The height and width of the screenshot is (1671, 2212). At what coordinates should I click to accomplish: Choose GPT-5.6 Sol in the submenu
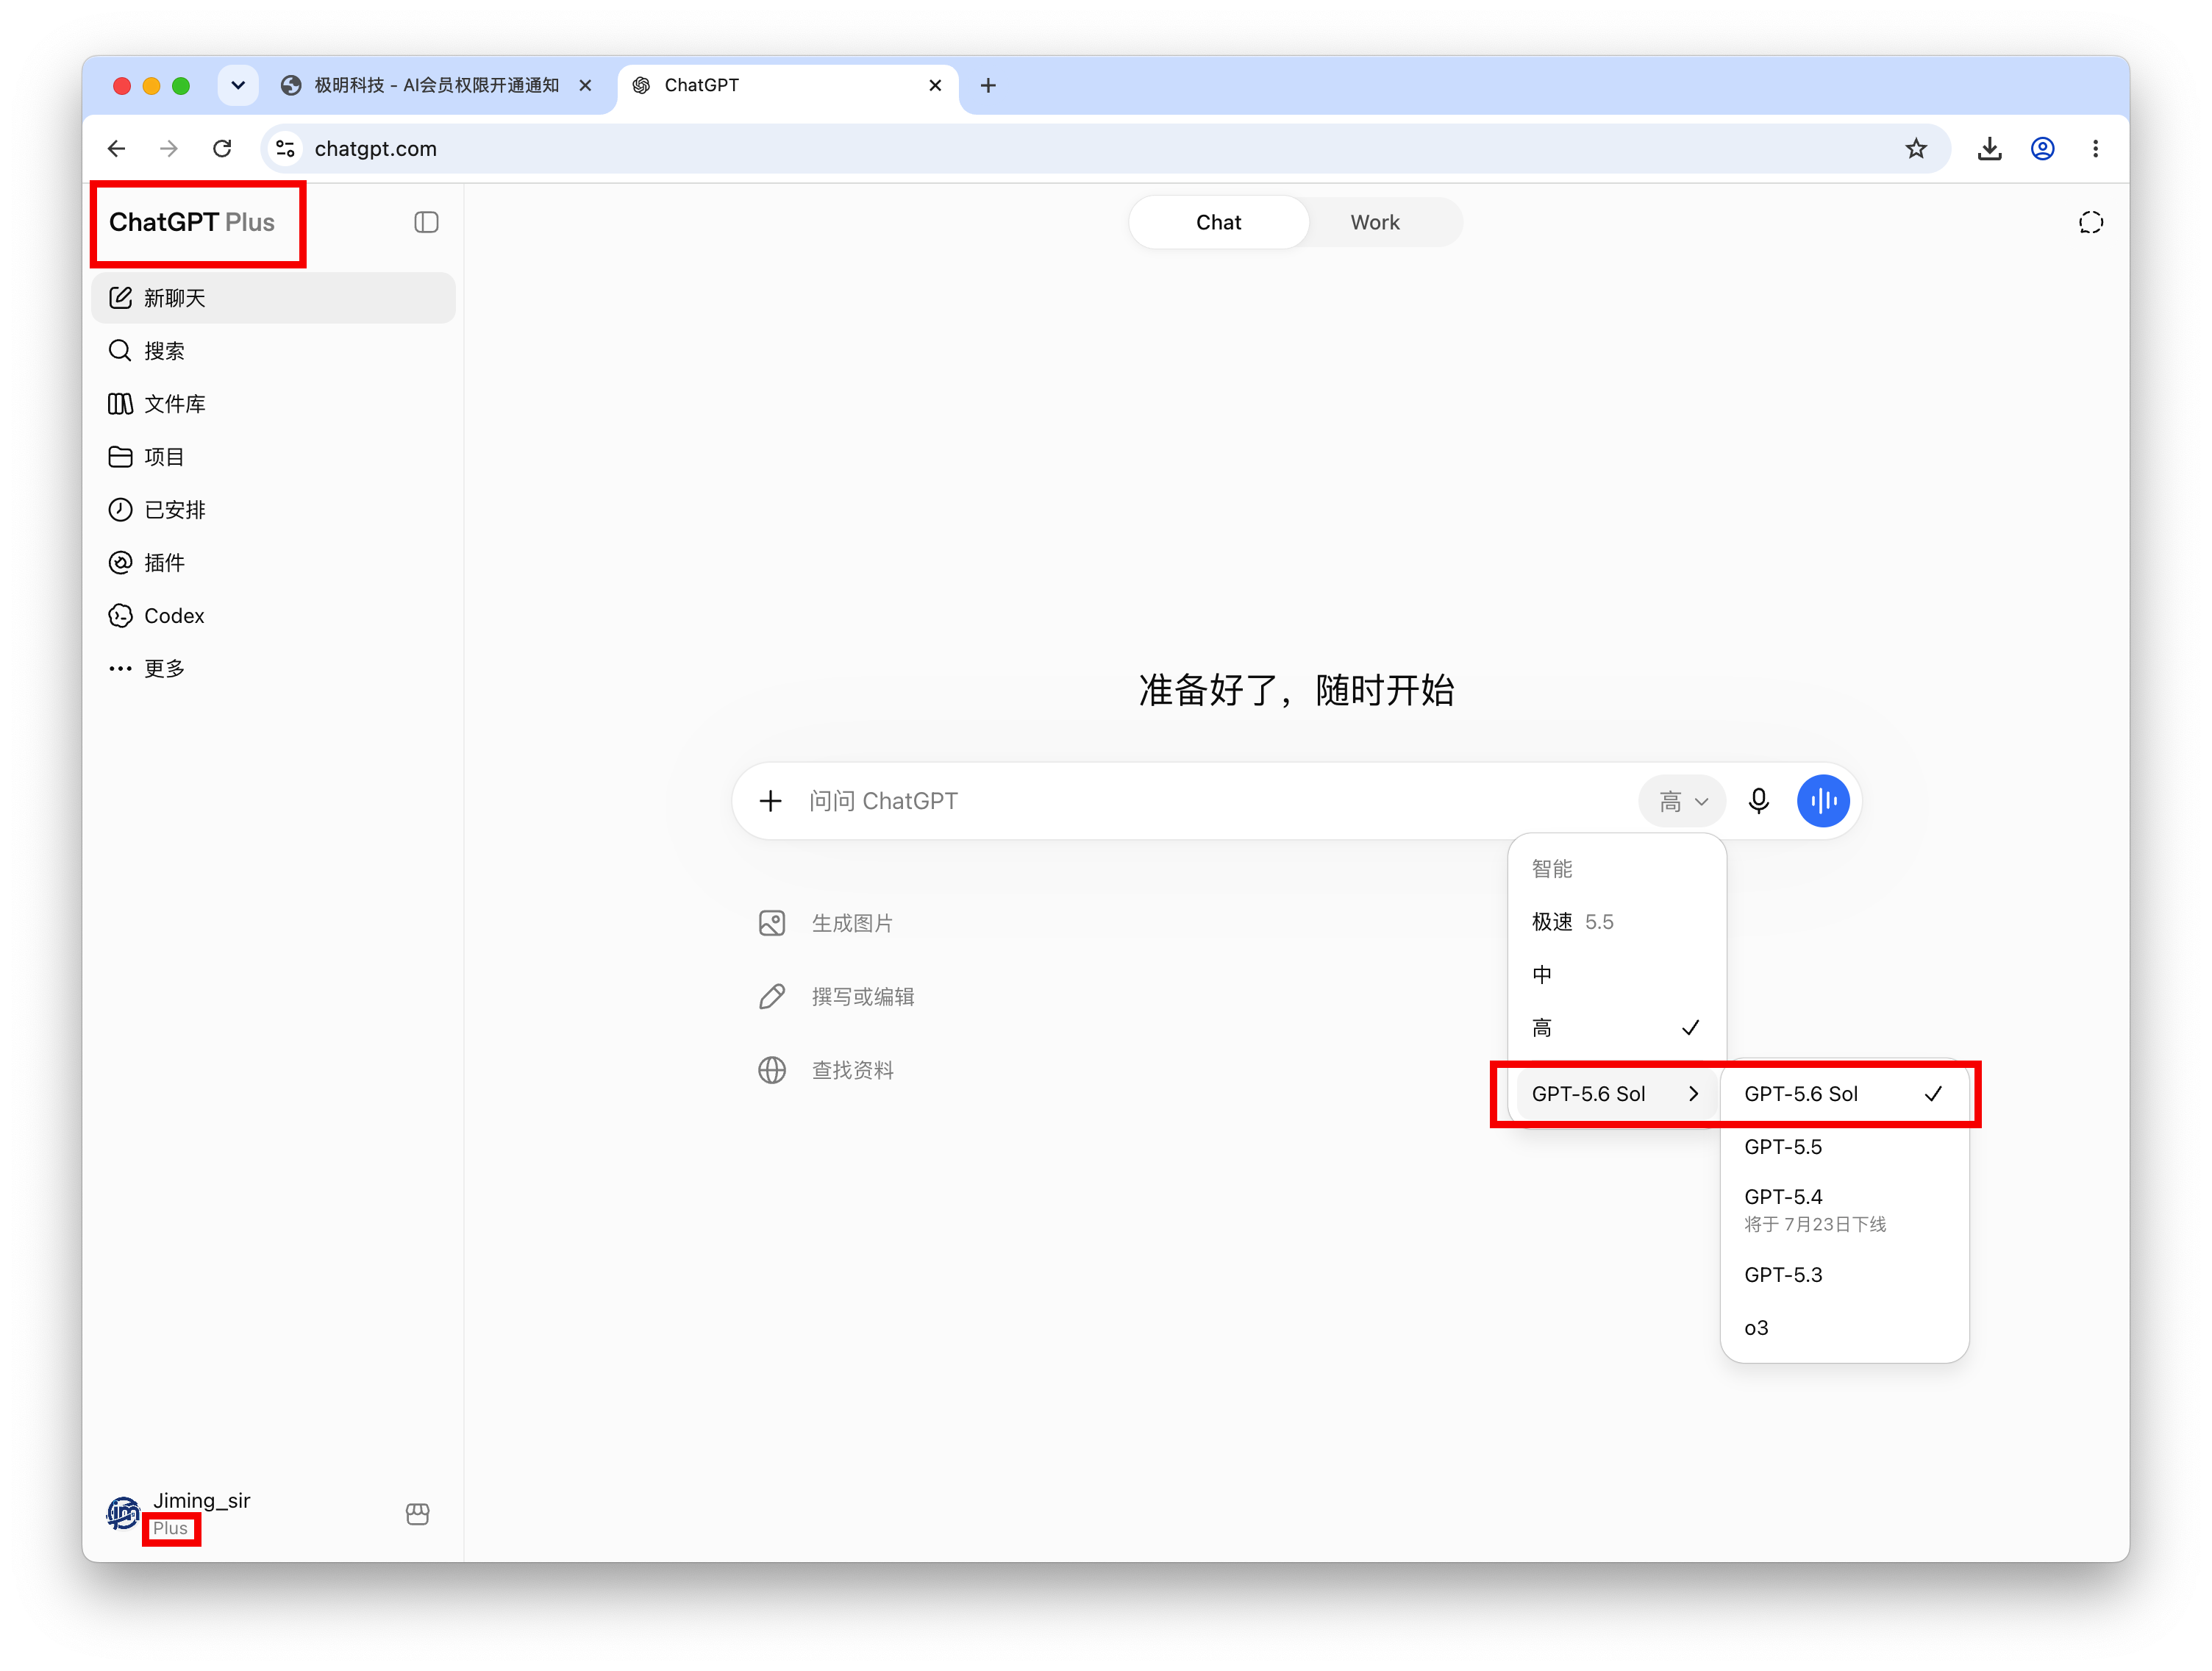(x=1844, y=1094)
